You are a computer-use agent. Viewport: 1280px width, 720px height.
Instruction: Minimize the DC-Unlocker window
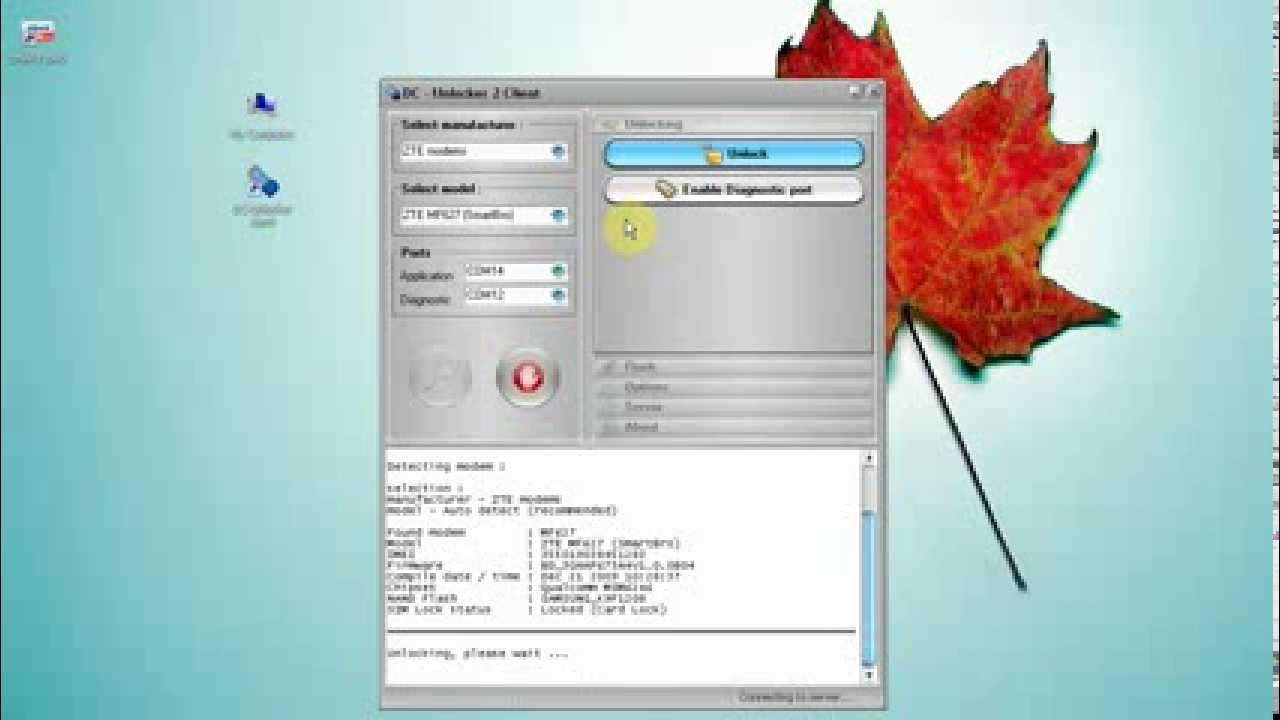pyautogui.click(x=856, y=92)
